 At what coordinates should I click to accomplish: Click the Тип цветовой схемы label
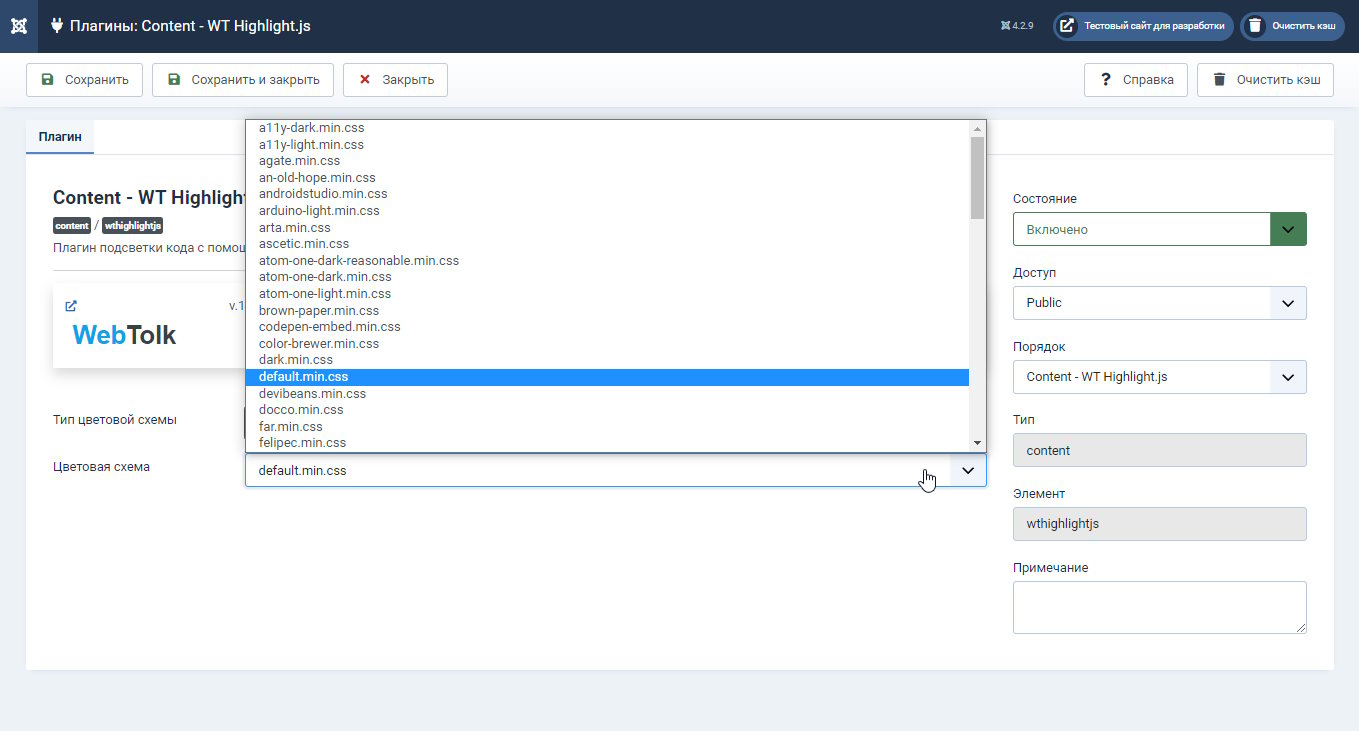pyautogui.click(x=115, y=420)
